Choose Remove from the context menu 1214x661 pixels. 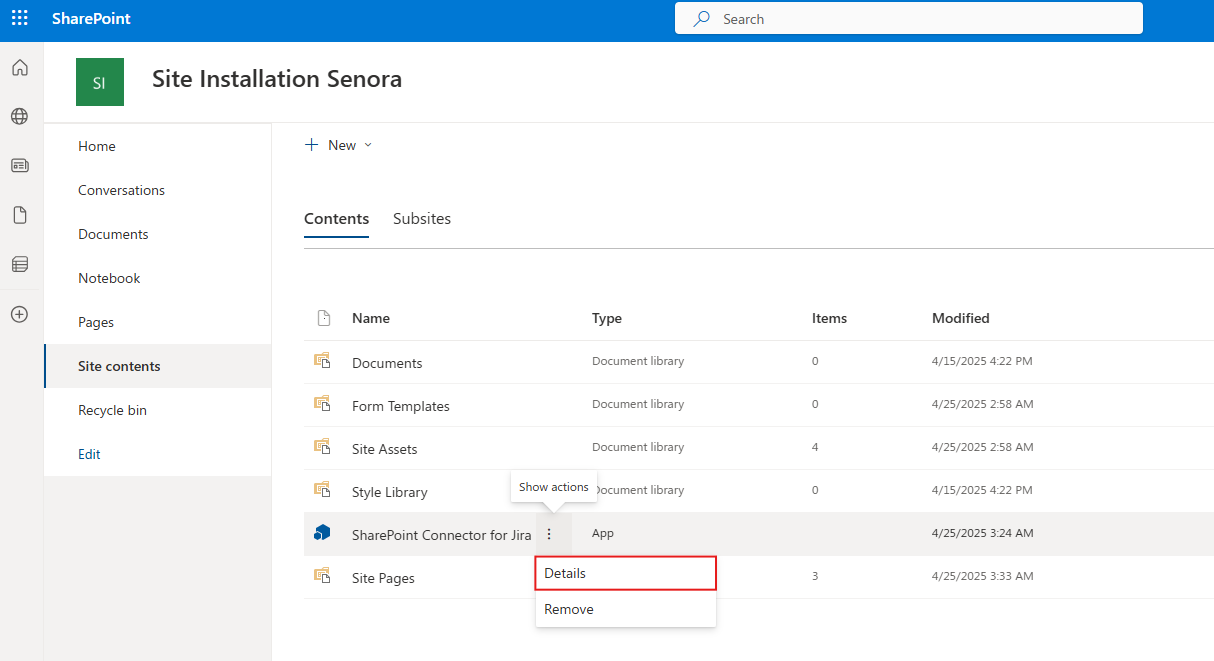click(x=569, y=609)
